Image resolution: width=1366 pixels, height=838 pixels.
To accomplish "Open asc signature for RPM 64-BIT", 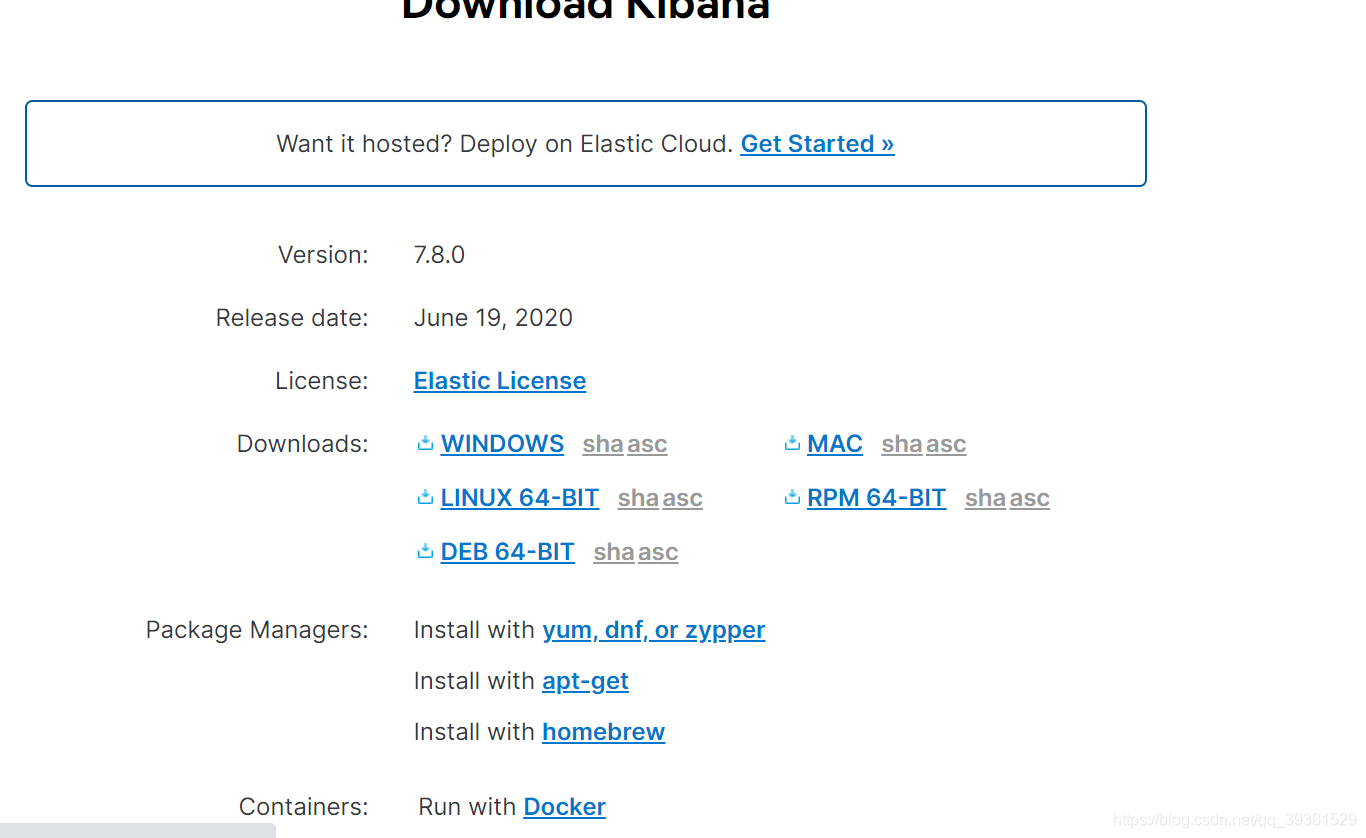I will [x=1029, y=498].
